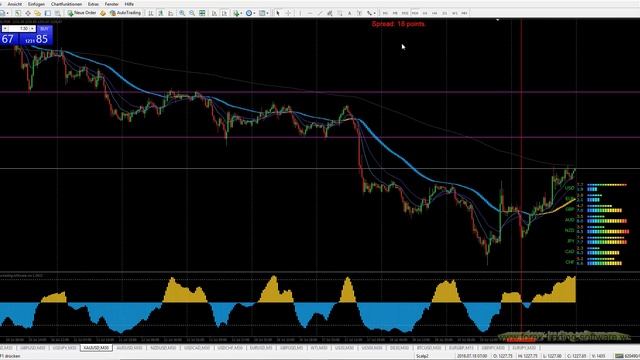The width and height of the screenshot is (640, 360).
Task: Open the Einfügen menu
Action: pos(36,4)
